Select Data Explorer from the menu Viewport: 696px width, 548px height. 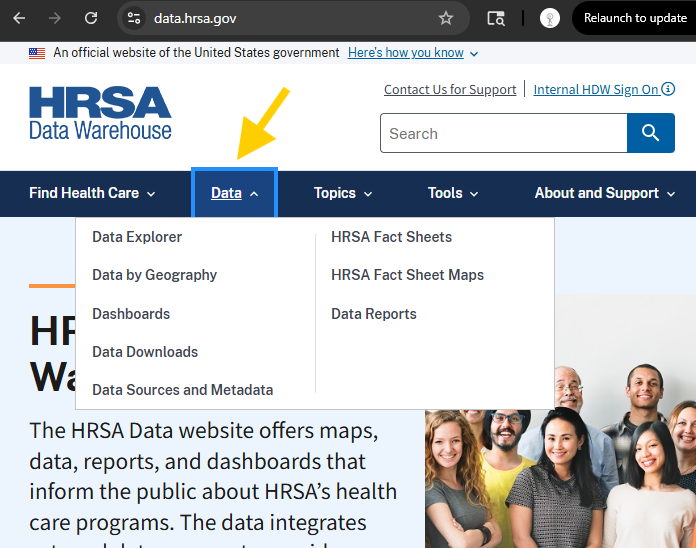tap(137, 237)
